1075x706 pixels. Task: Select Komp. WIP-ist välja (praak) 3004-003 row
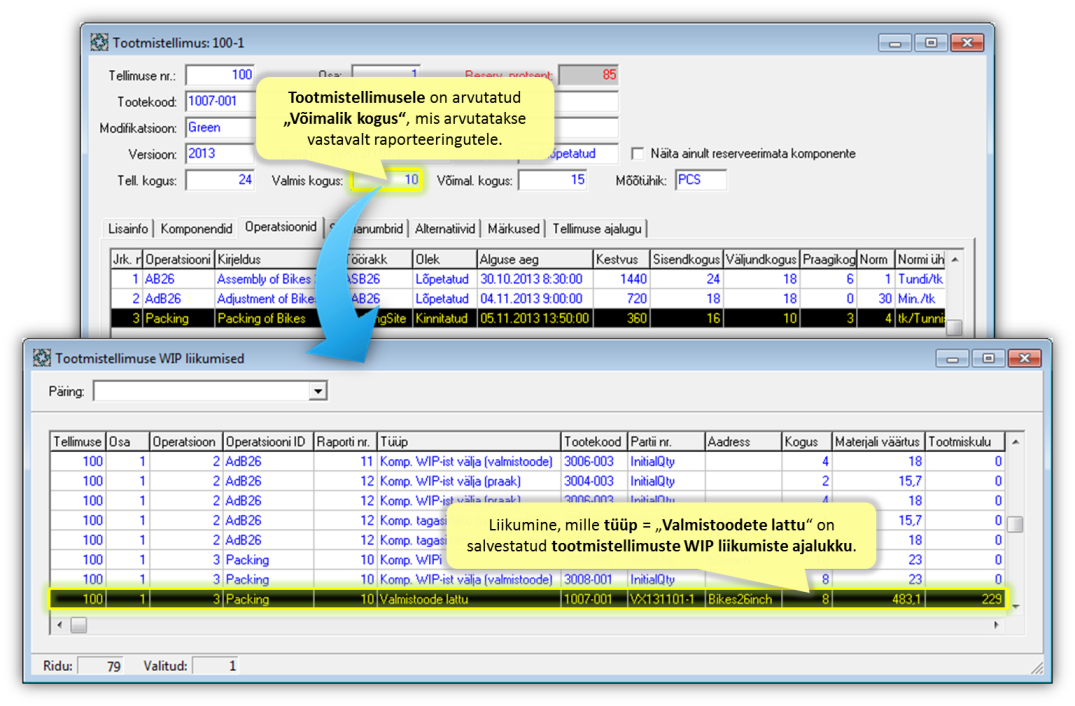coord(528,481)
